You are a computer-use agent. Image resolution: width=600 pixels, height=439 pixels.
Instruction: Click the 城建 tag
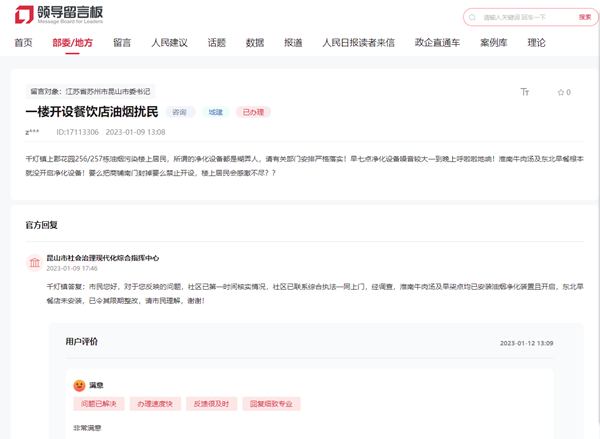215,112
